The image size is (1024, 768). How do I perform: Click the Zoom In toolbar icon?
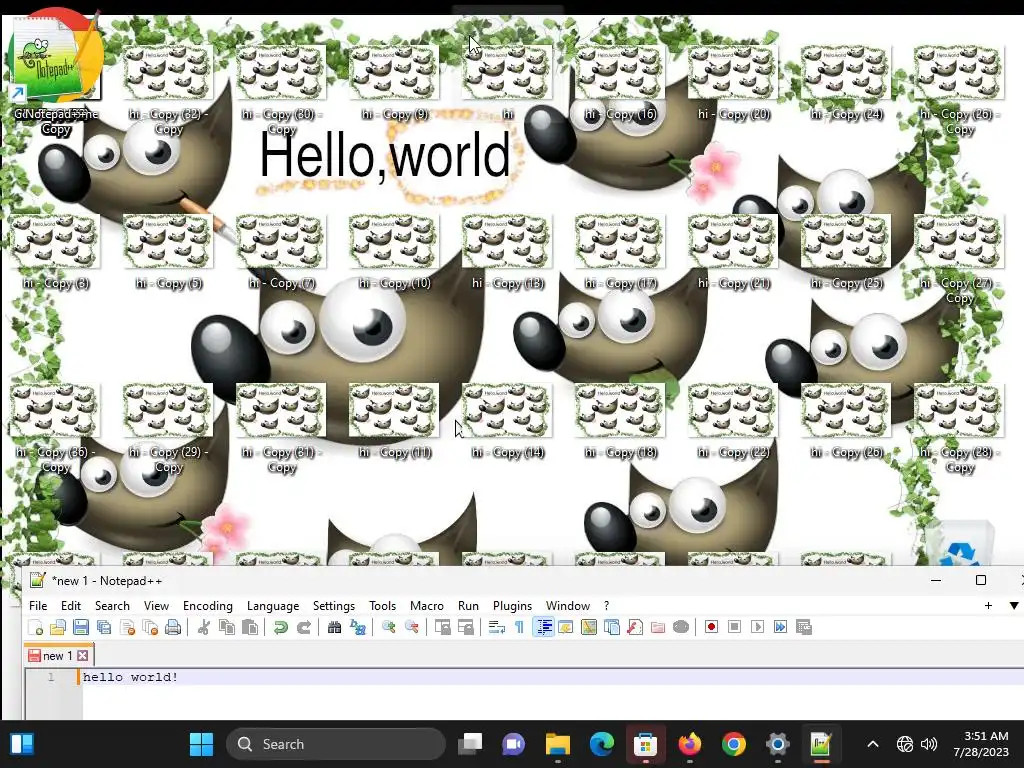[389, 628]
